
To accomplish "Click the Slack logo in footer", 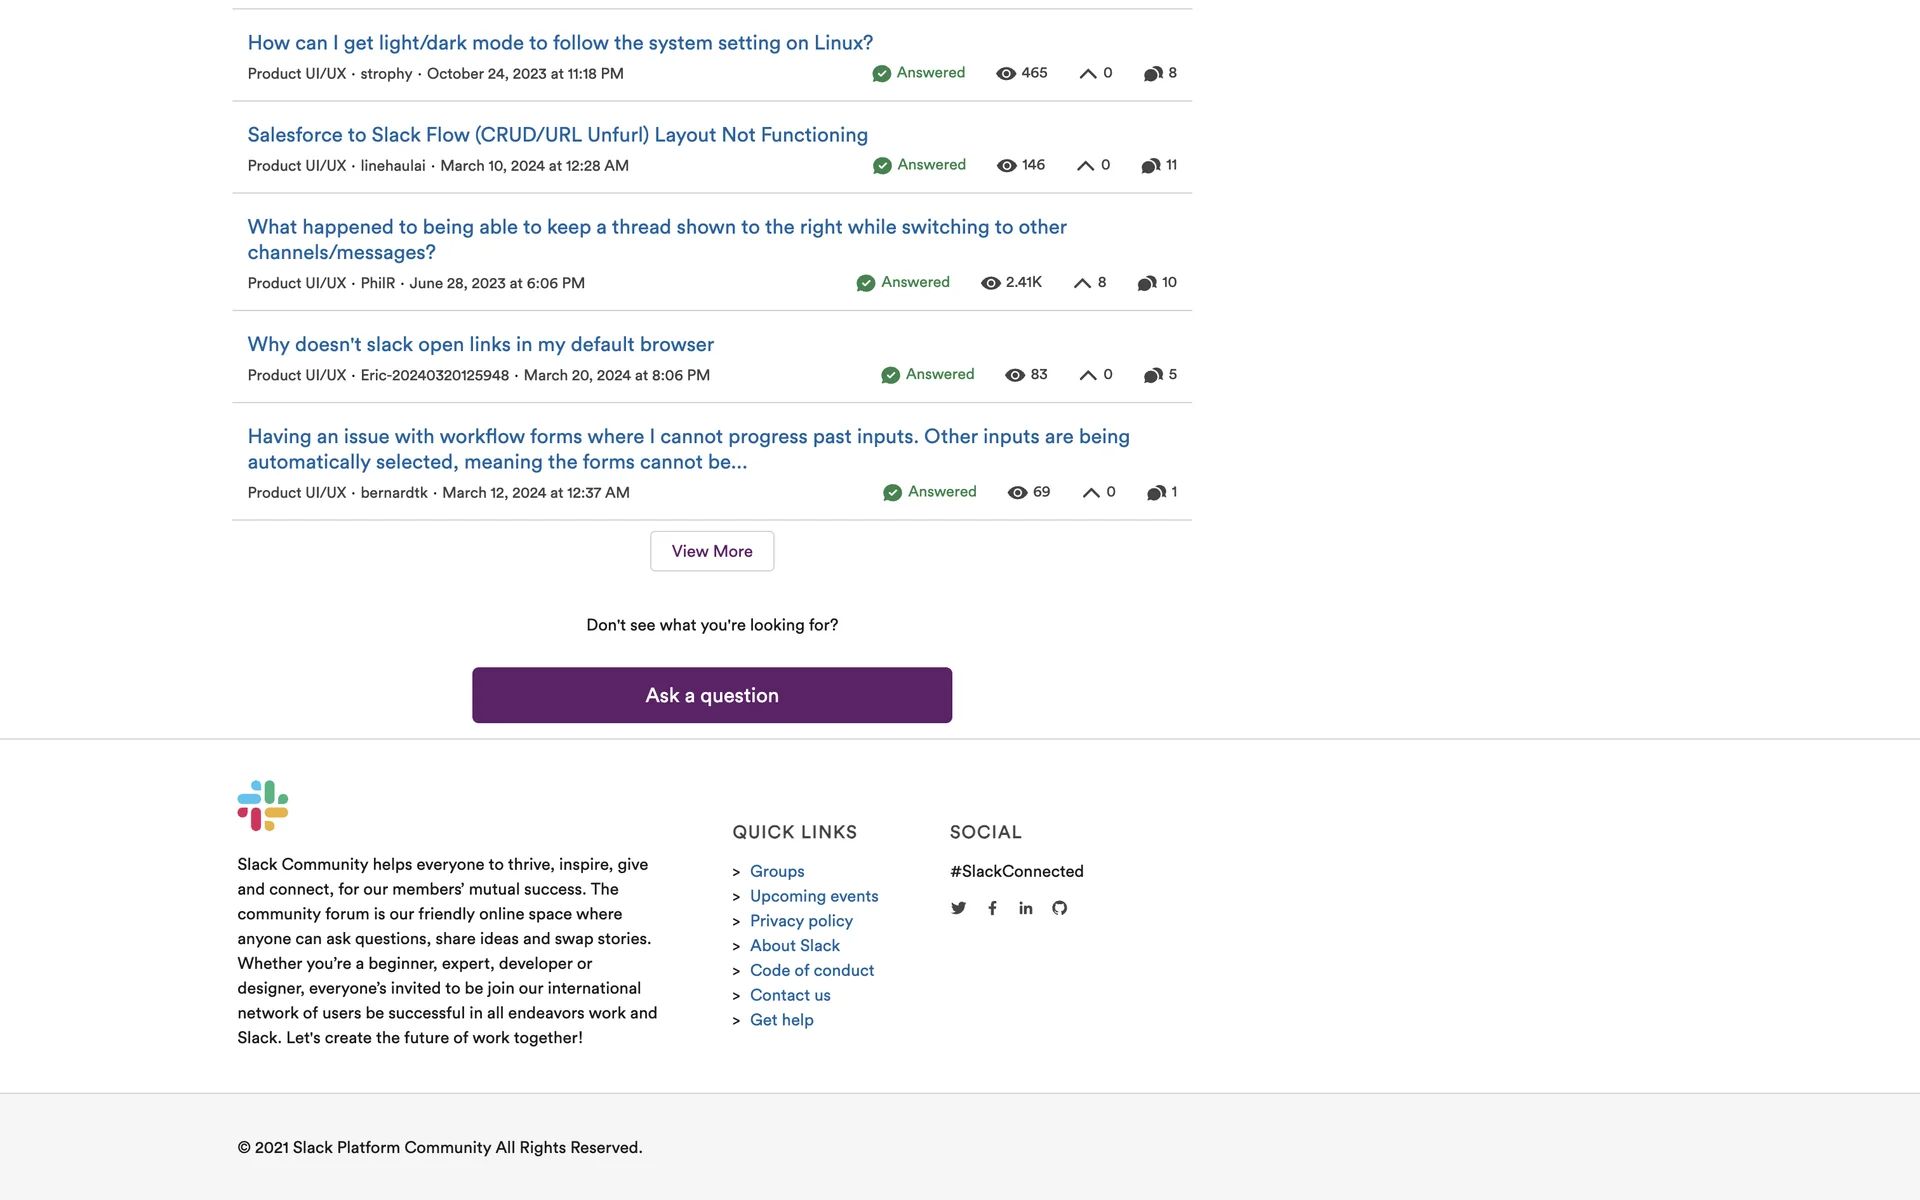I will [x=263, y=805].
